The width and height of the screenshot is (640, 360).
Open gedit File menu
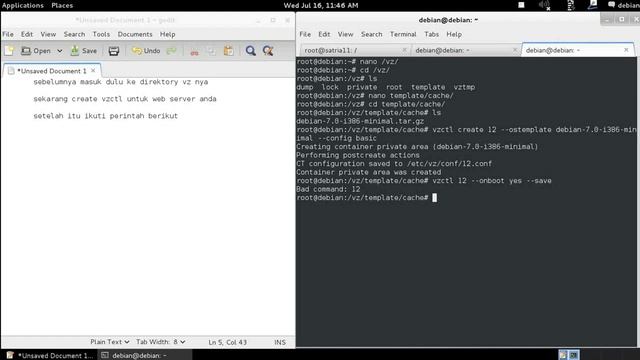[8, 34]
